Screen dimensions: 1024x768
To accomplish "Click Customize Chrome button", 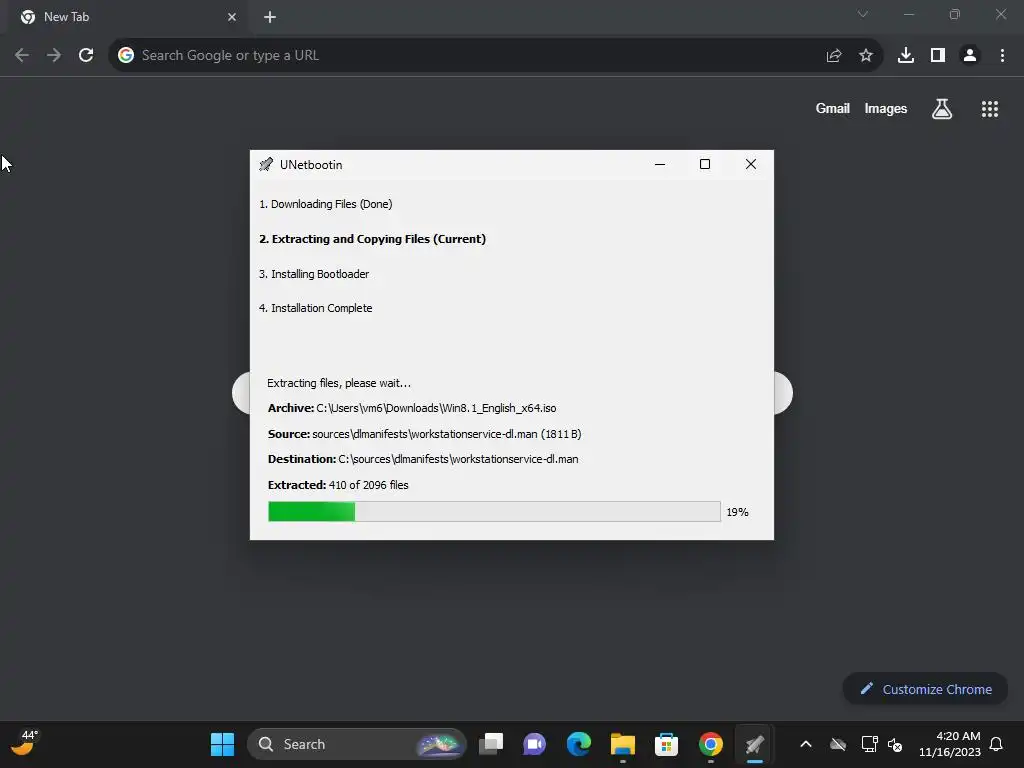I will 925,689.
